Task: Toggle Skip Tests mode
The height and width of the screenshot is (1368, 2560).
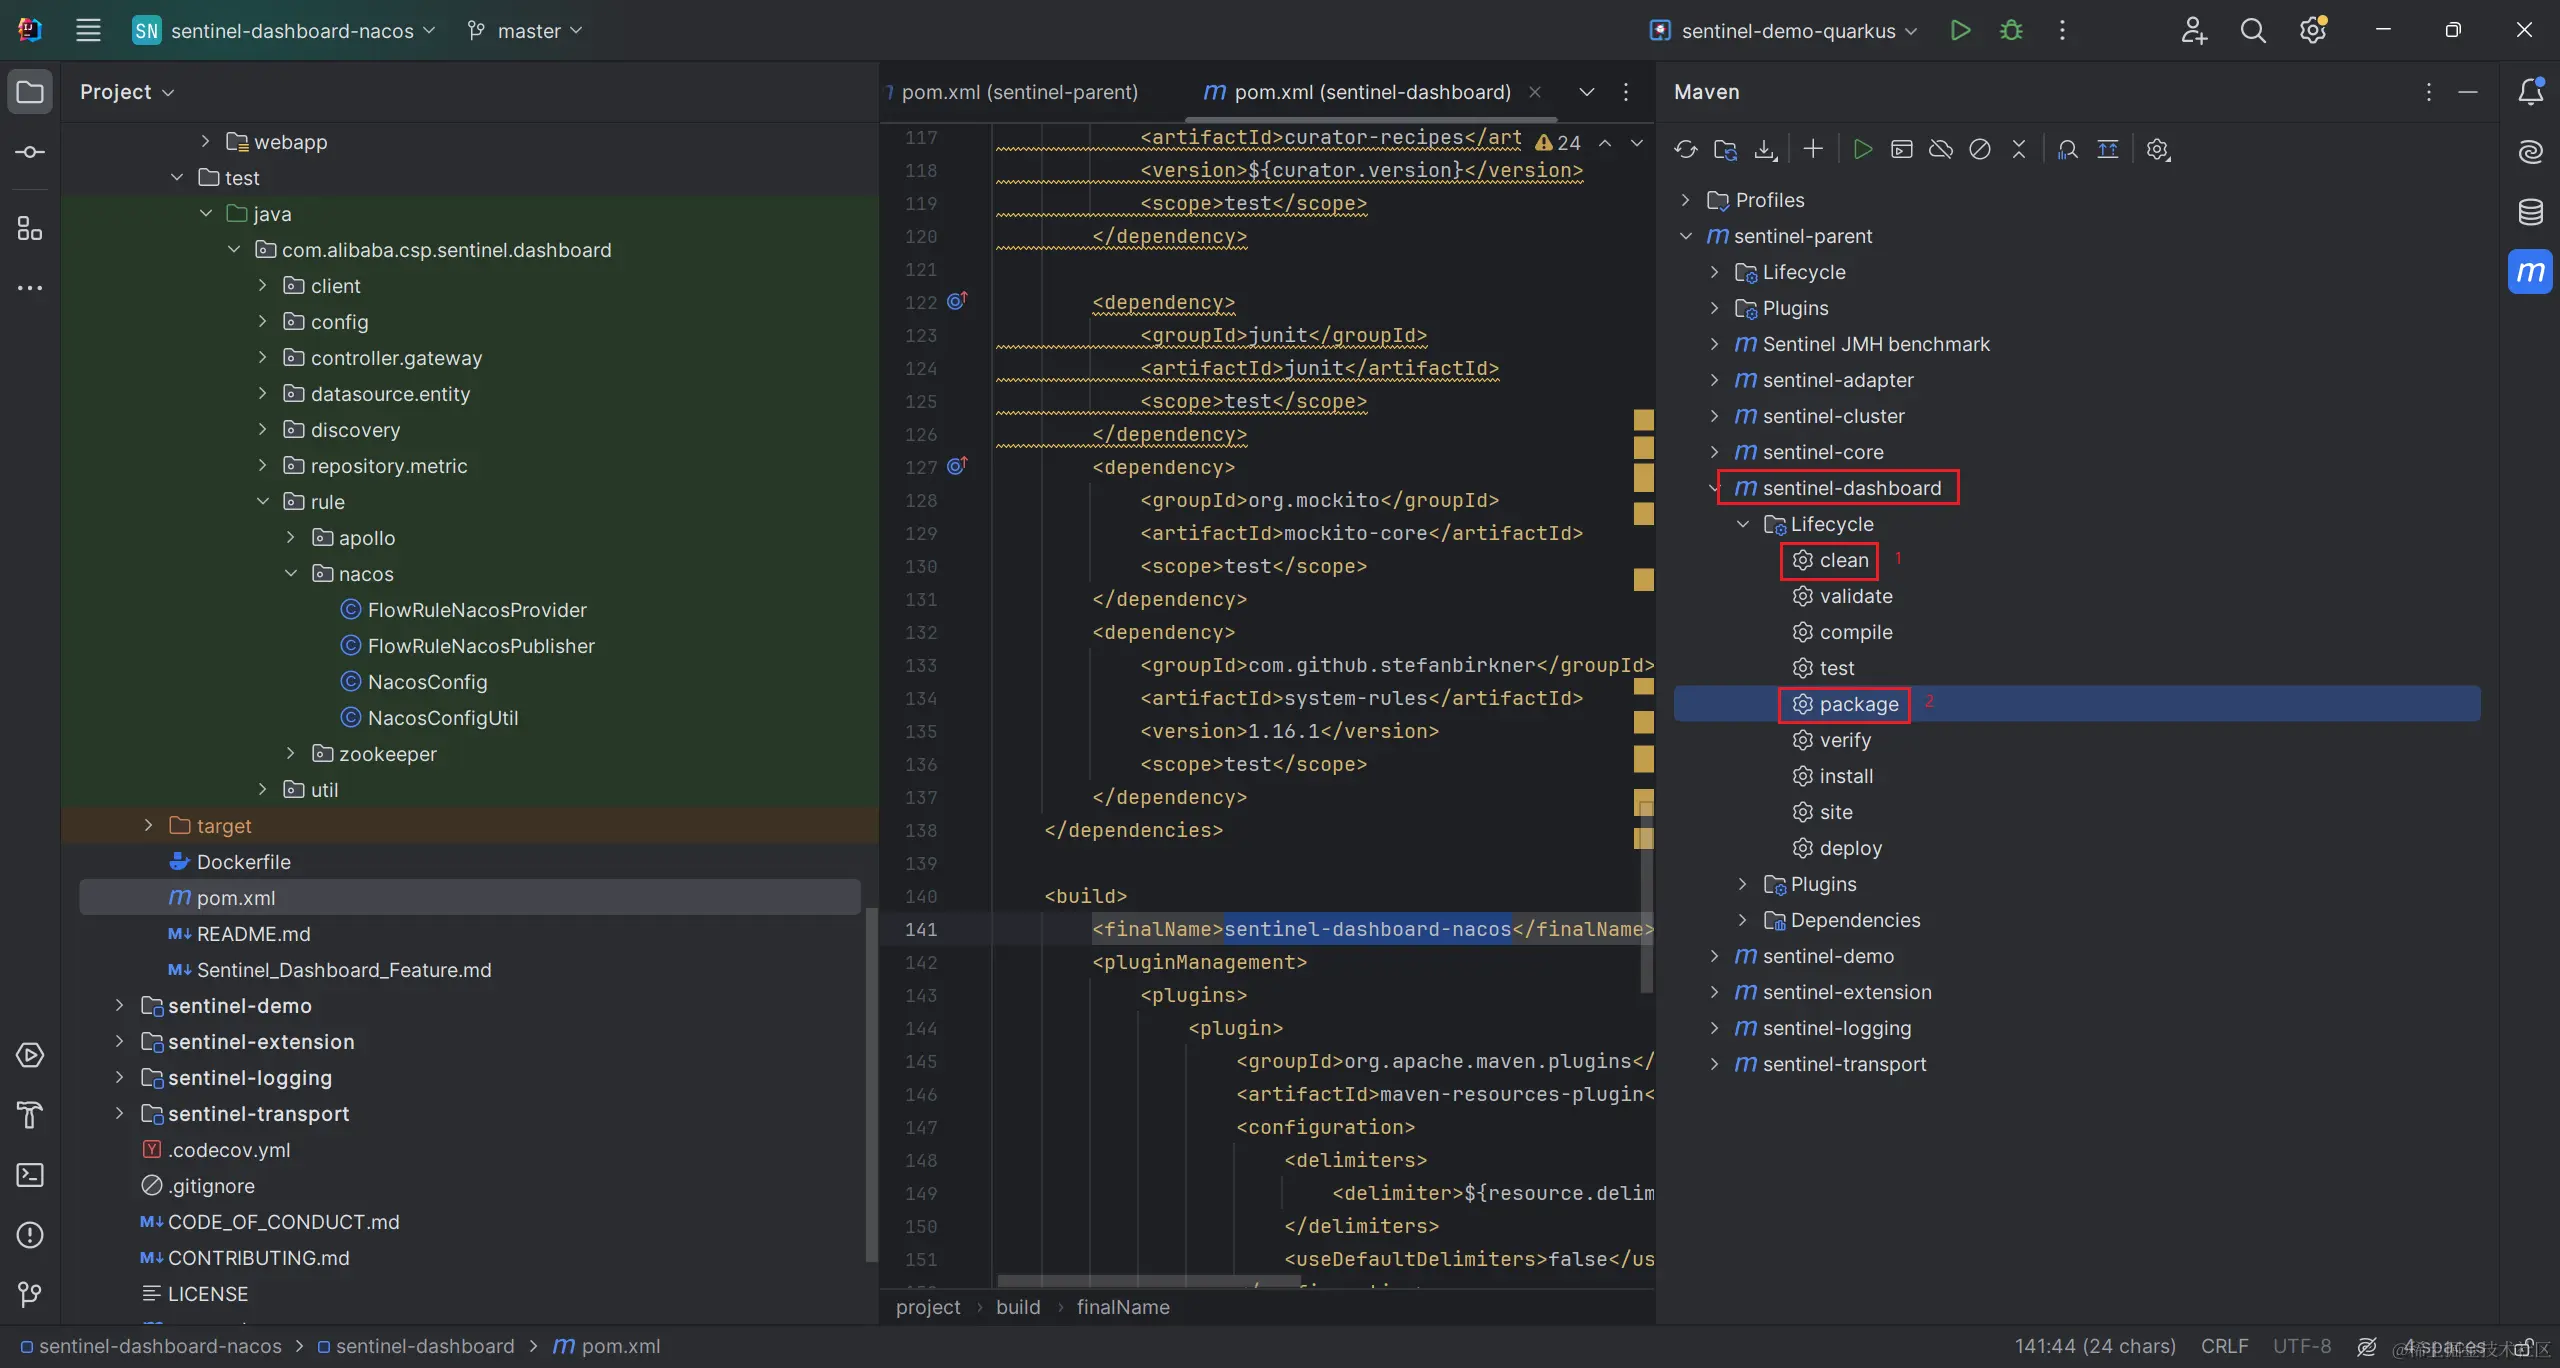Action: (x=1980, y=150)
